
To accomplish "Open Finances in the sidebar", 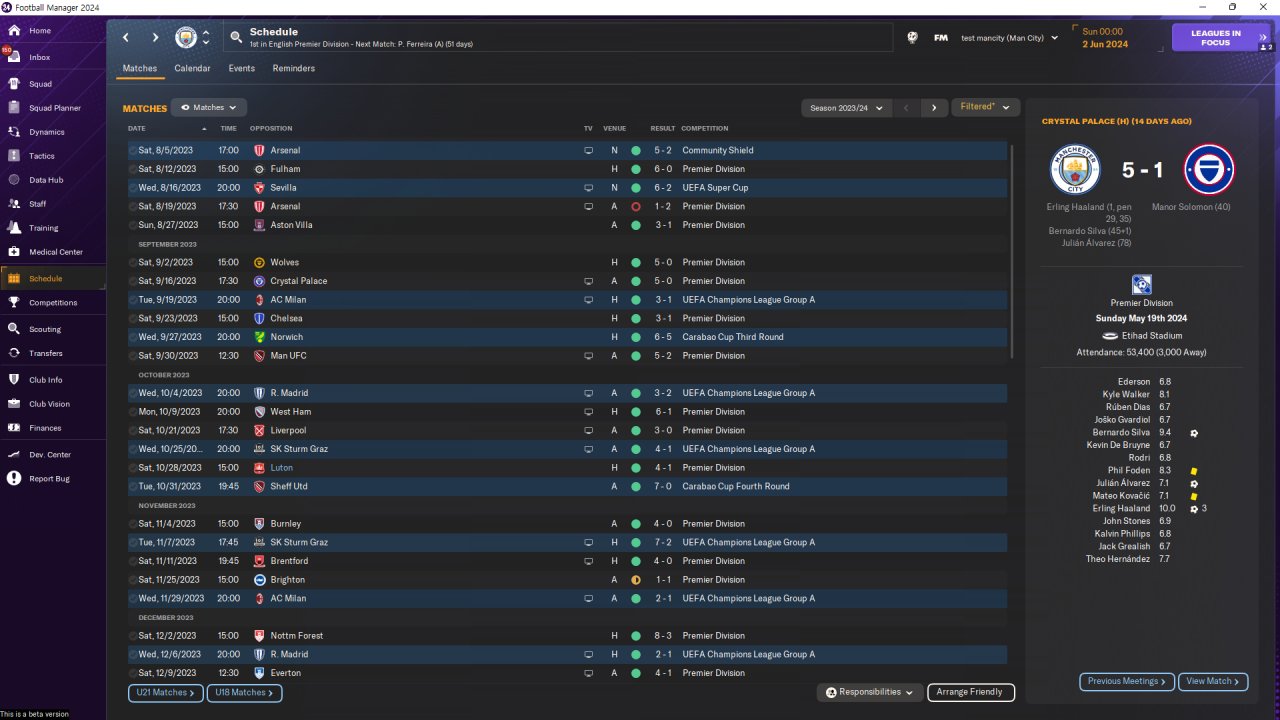I will pos(45,428).
